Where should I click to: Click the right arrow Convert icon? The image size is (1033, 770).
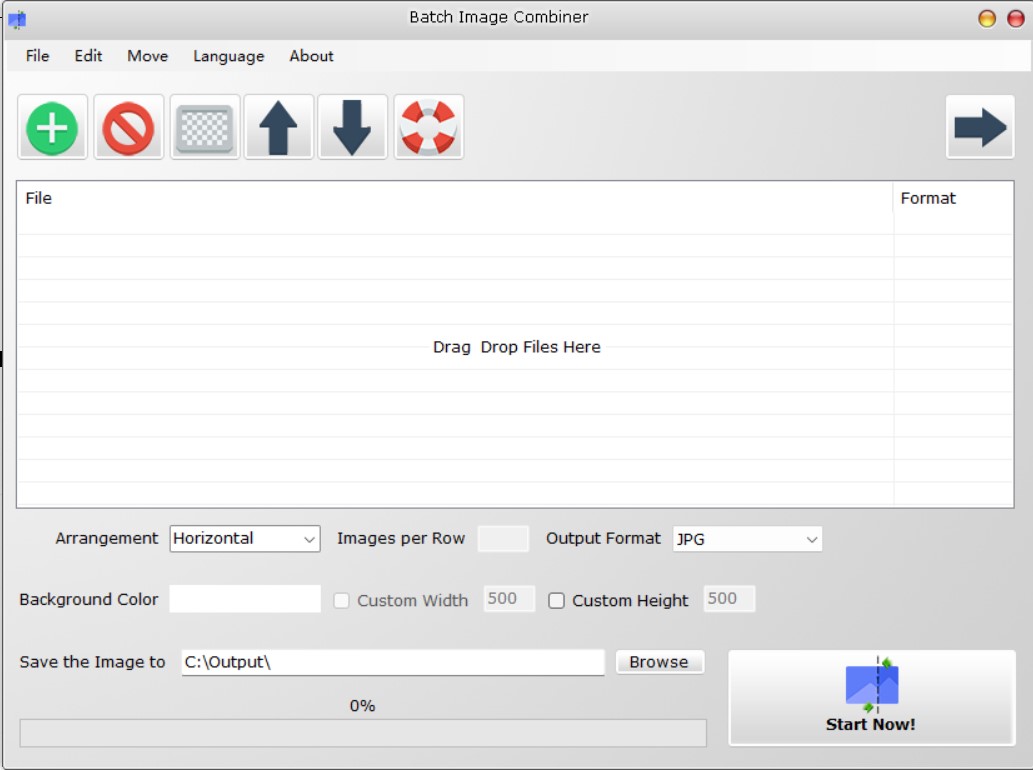pyautogui.click(x=981, y=127)
